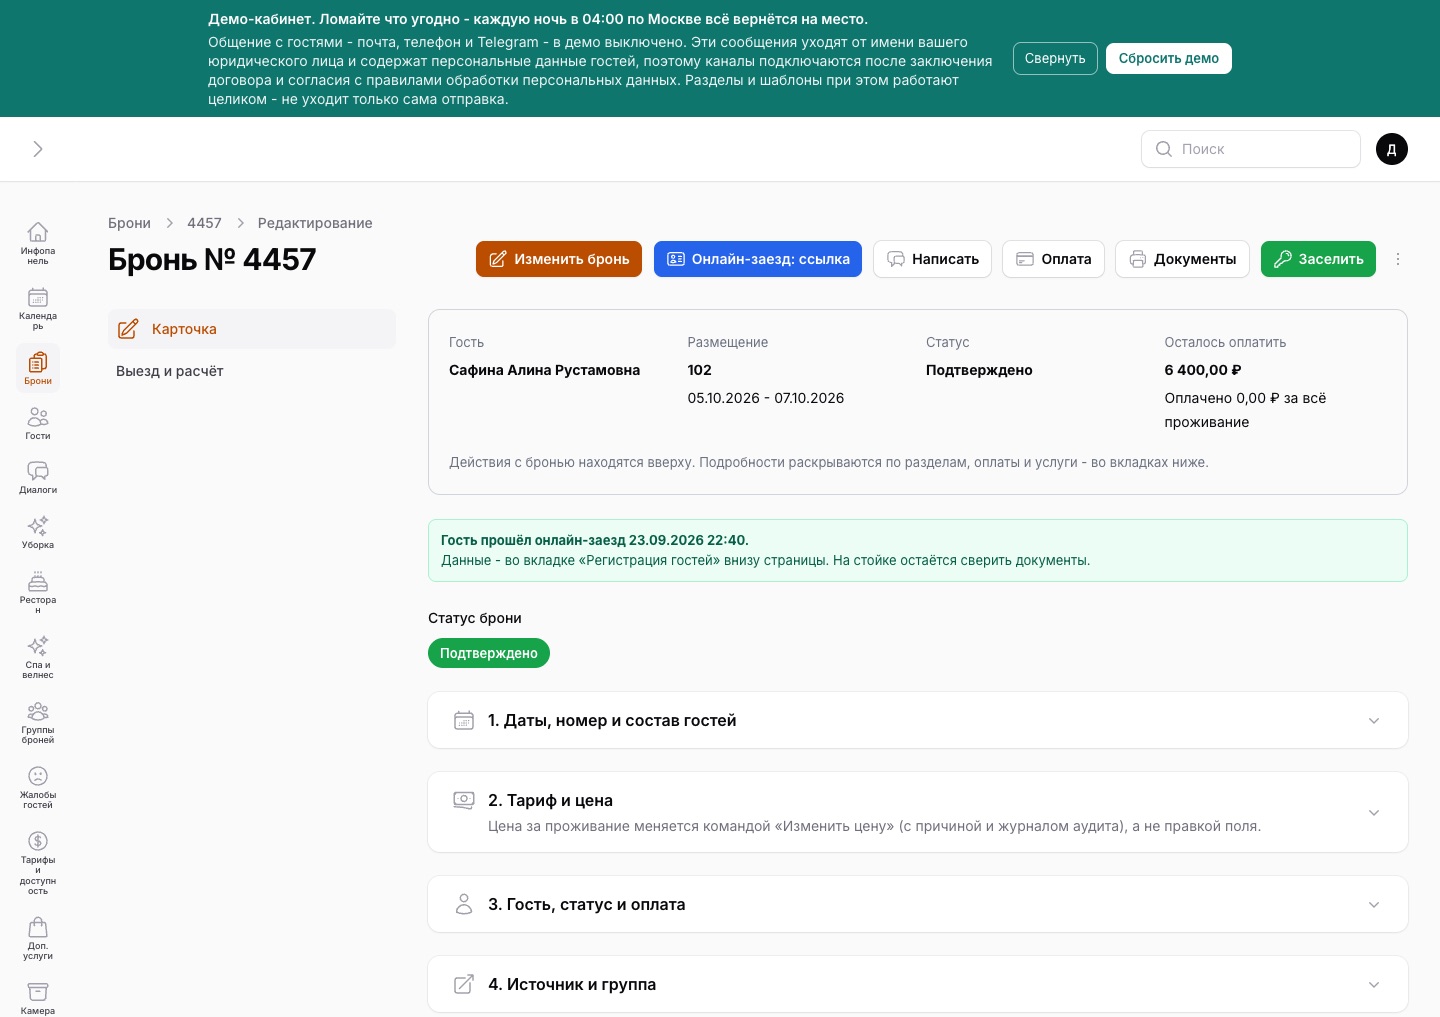Focus the Поиск search field
Viewport: 1440px width, 1017px height.
point(1251,149)
